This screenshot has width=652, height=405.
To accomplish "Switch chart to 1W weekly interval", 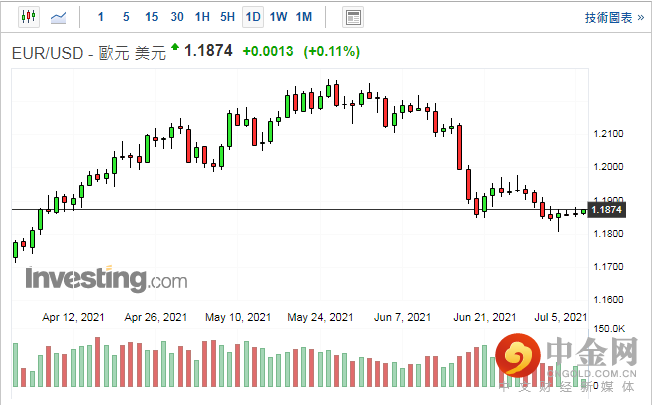I will [x=278, y=17].
